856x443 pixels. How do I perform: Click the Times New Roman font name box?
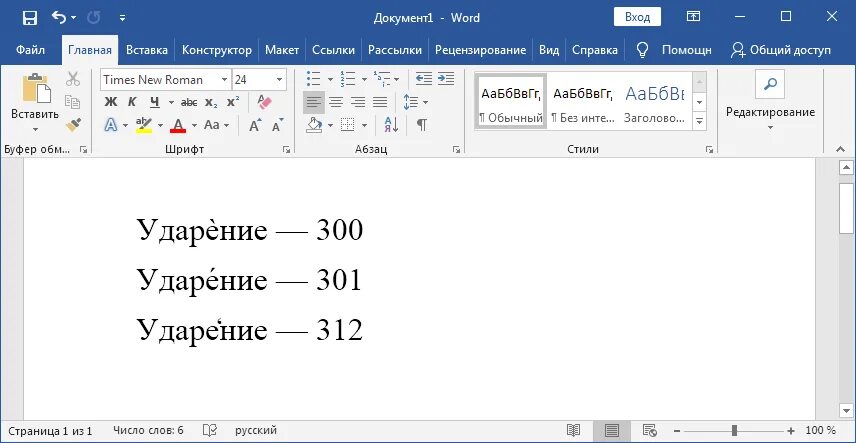tap(160, 80)
